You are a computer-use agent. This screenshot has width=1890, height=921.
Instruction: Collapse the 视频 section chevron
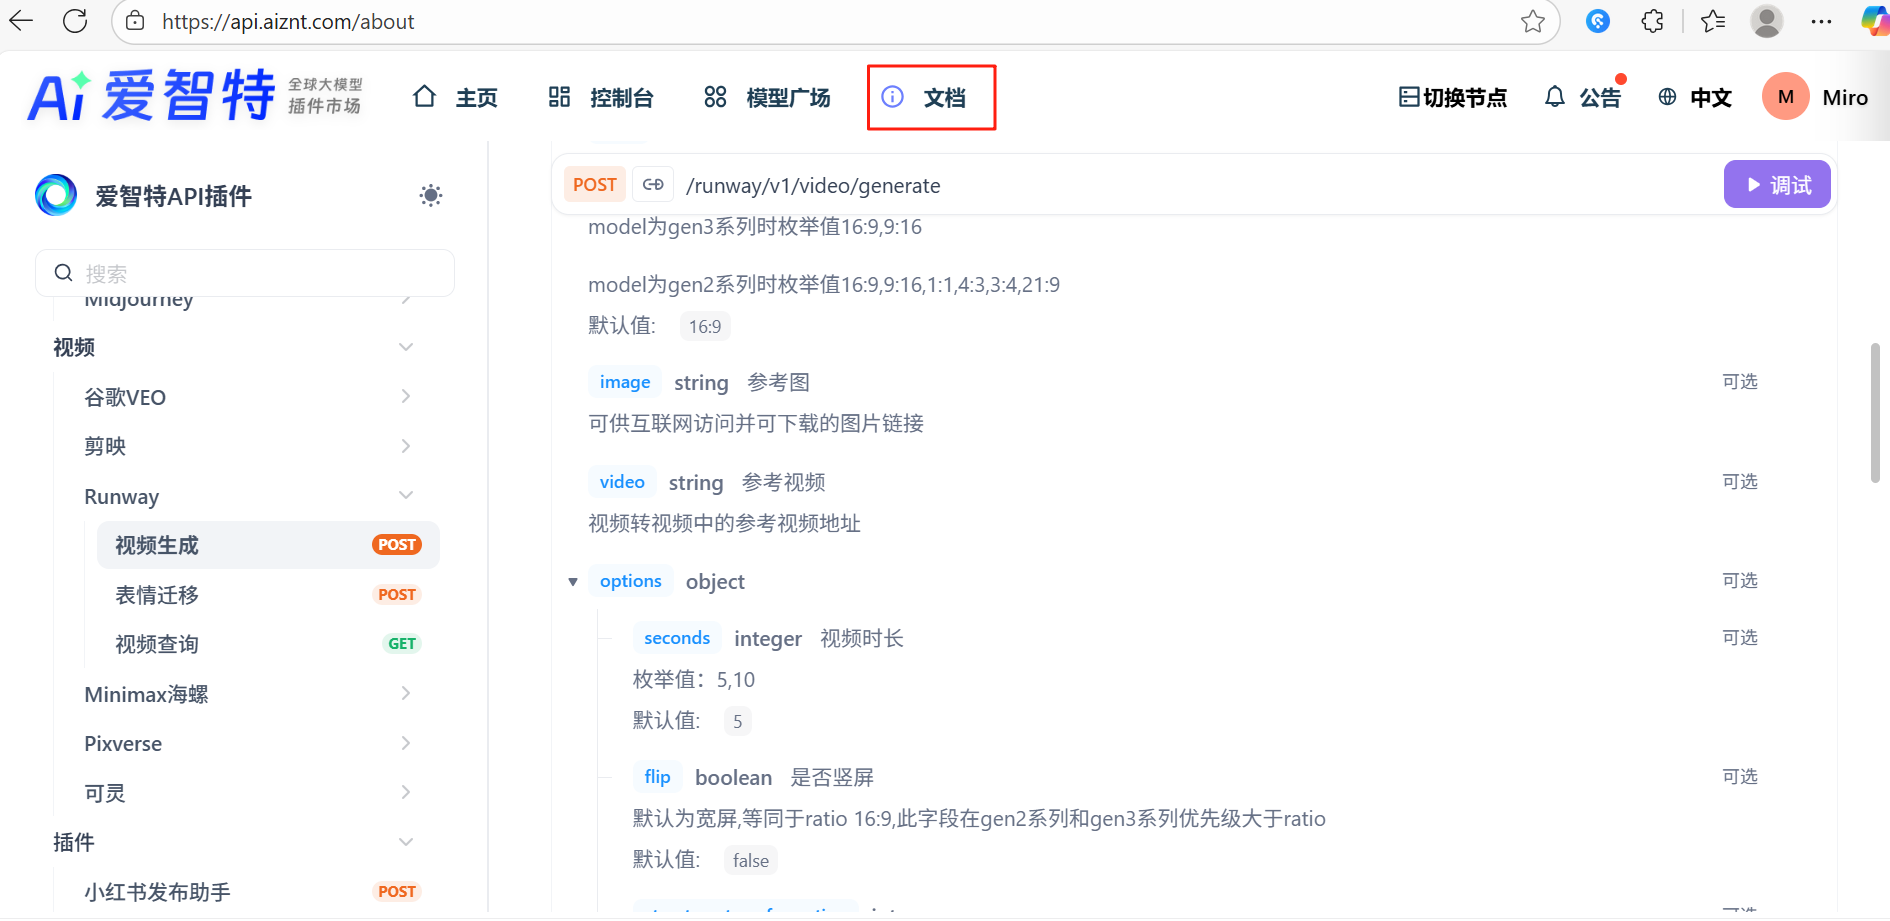coord(406,347)
